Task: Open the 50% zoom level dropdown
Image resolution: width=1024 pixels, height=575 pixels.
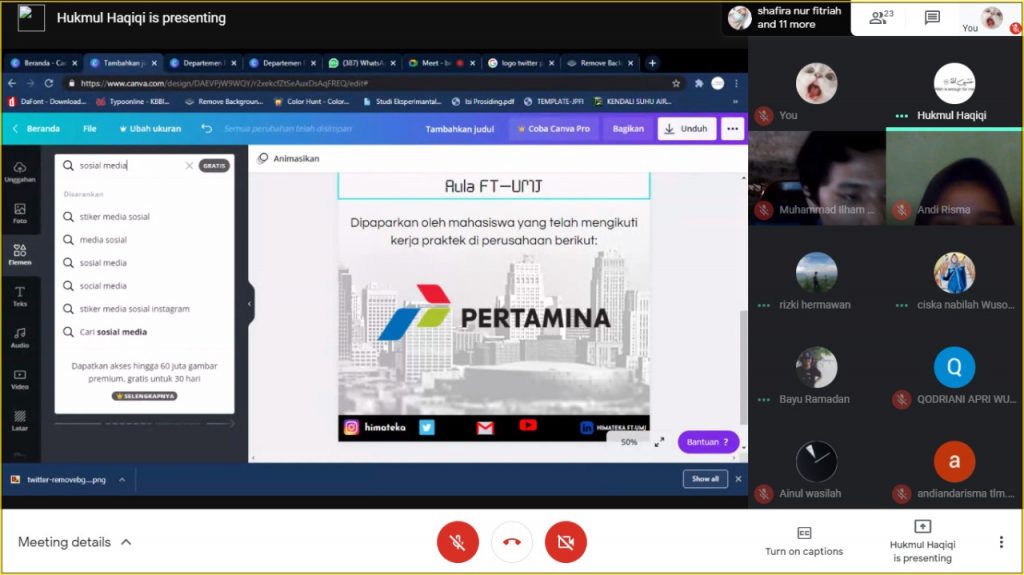Action: pos(629,442)
